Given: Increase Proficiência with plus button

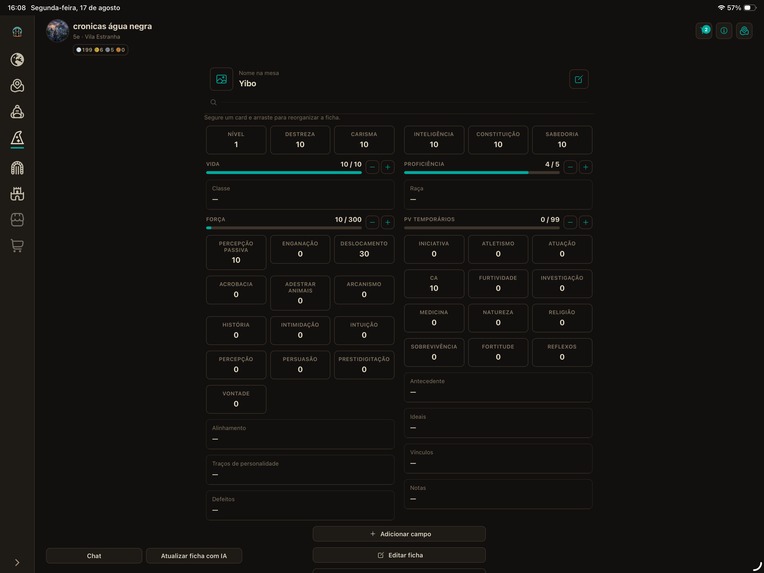Looking at the screenshot, I should click(586, 167).
